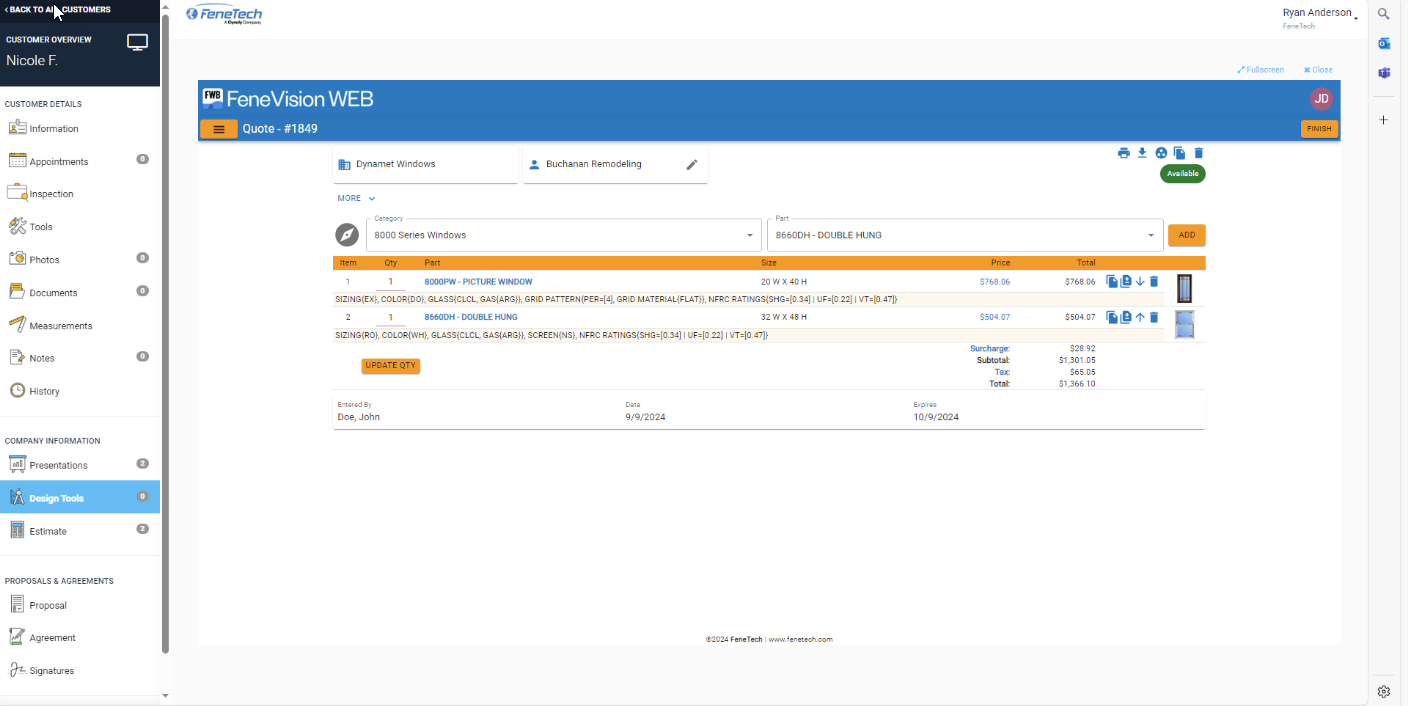Copy the quote using the copy pages icon

(1179, 153)
